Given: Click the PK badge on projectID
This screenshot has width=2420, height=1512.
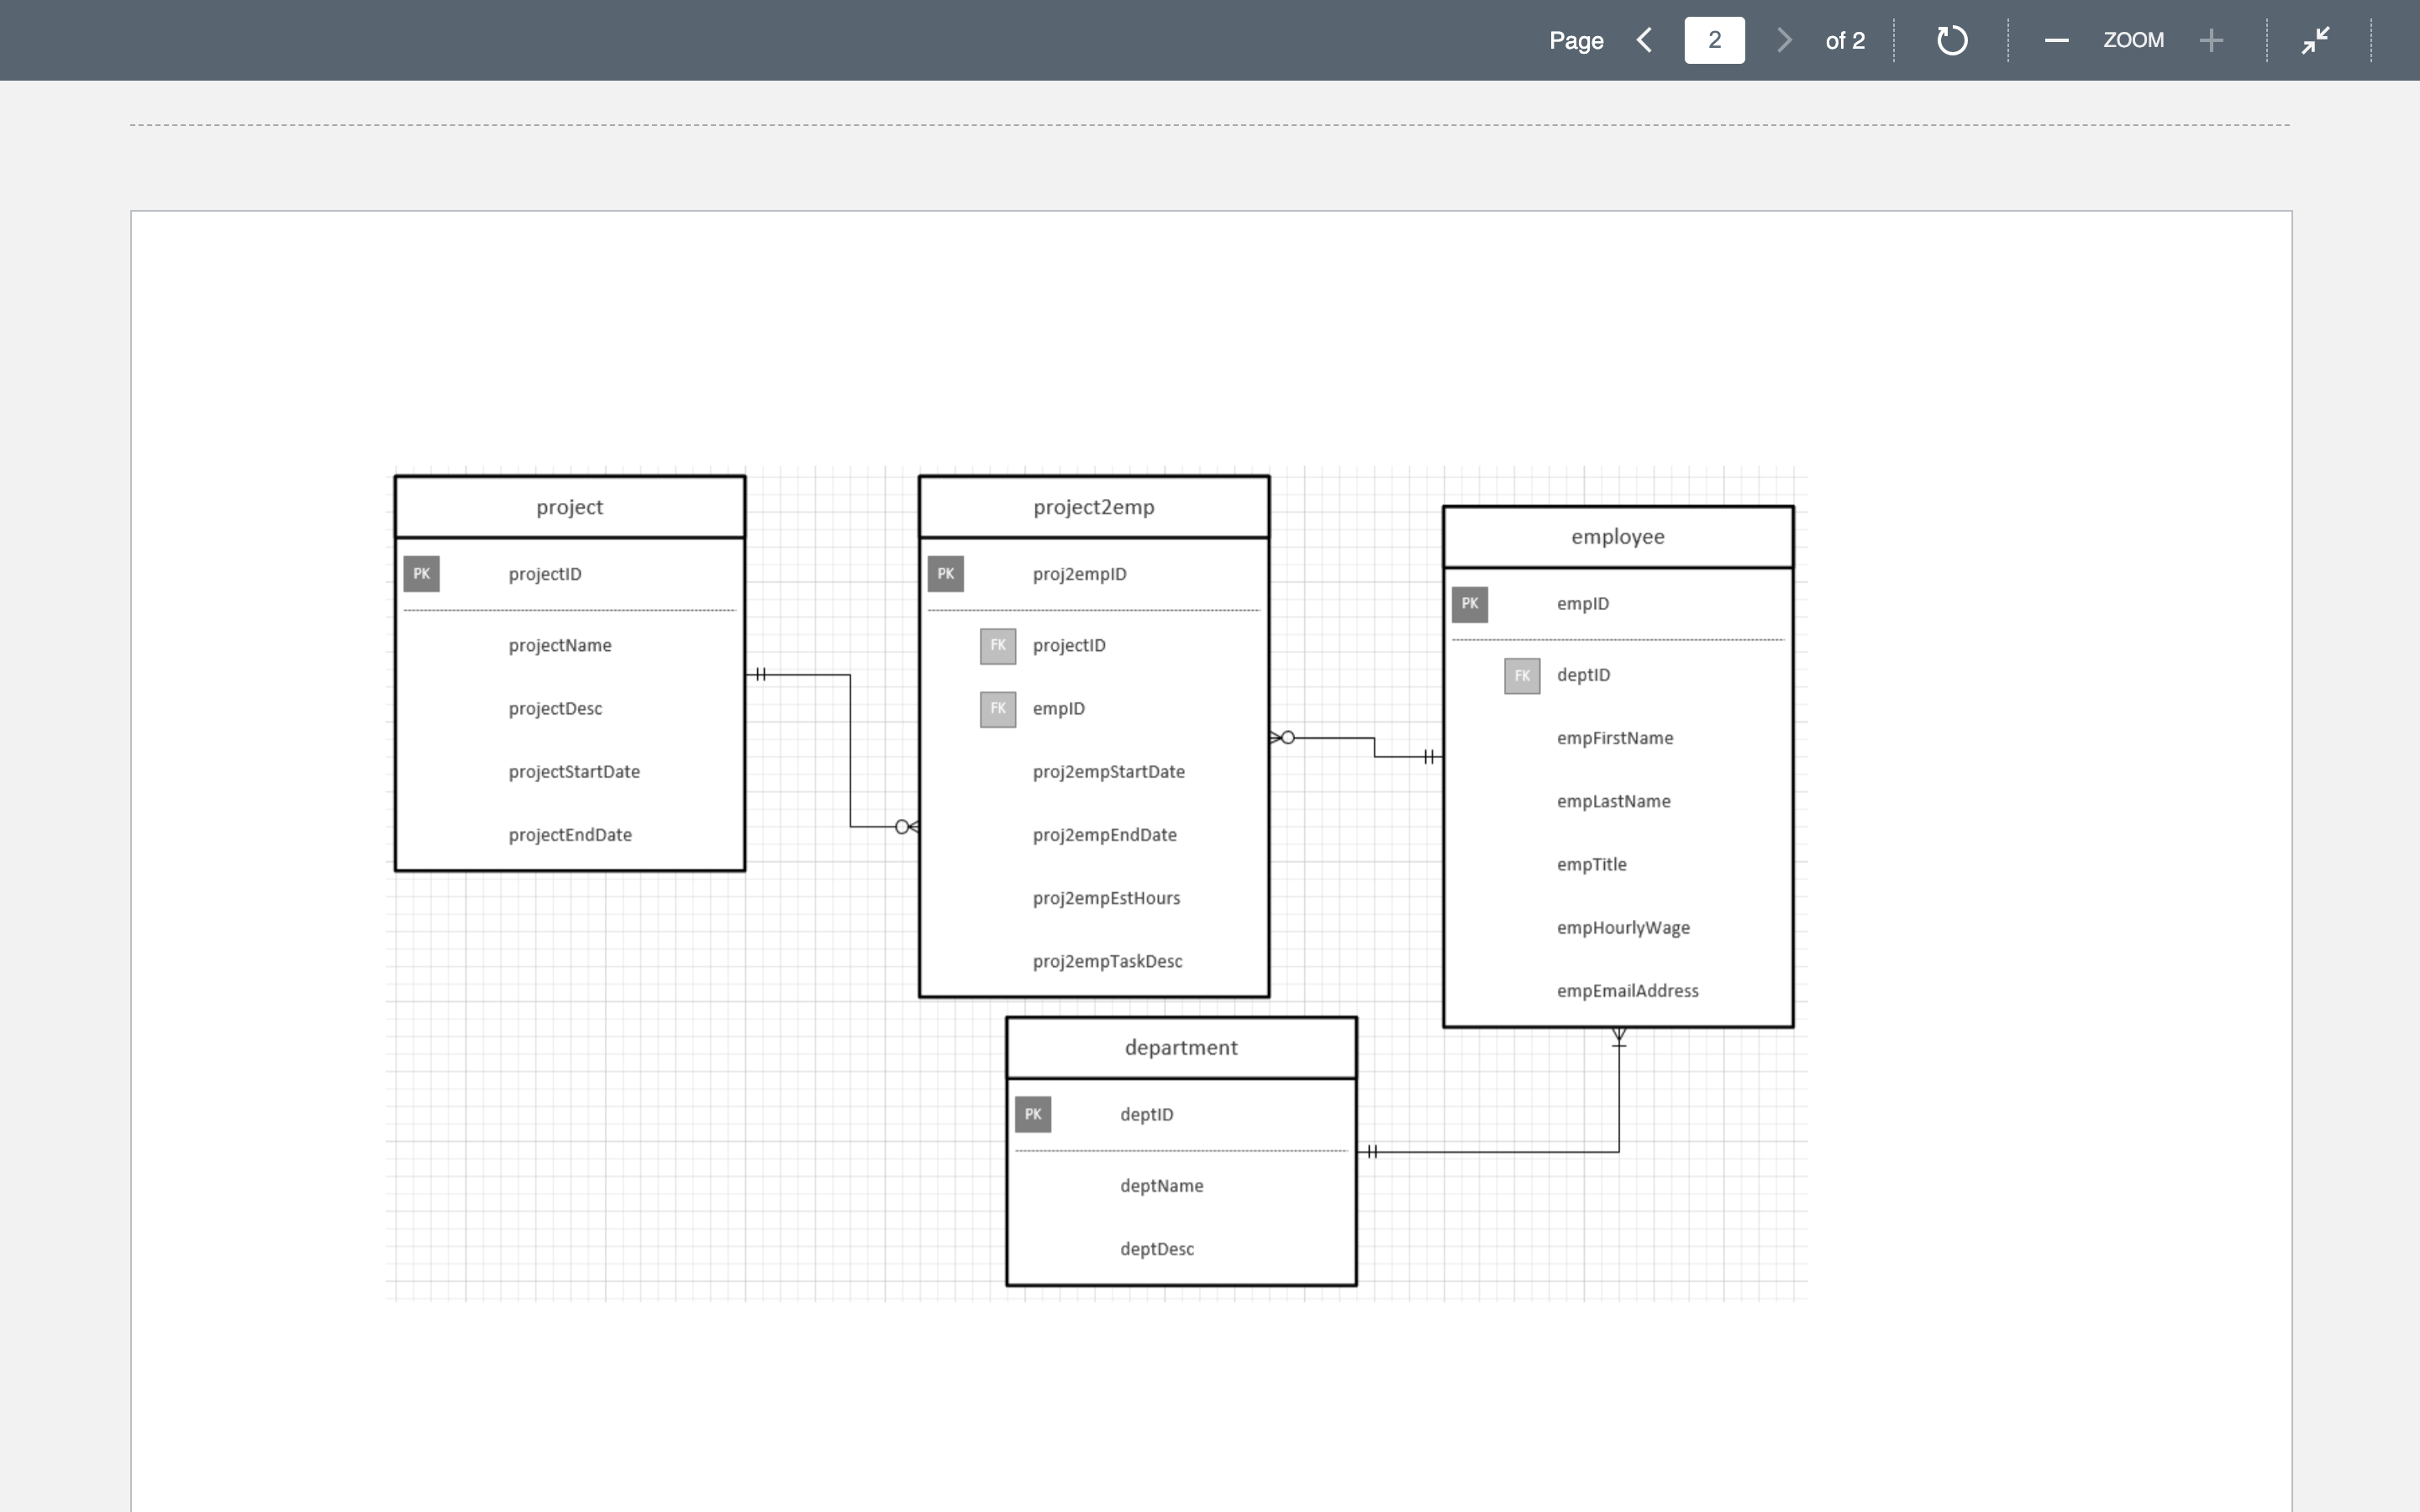Looking at the screenshot, I should pos(421,573).
